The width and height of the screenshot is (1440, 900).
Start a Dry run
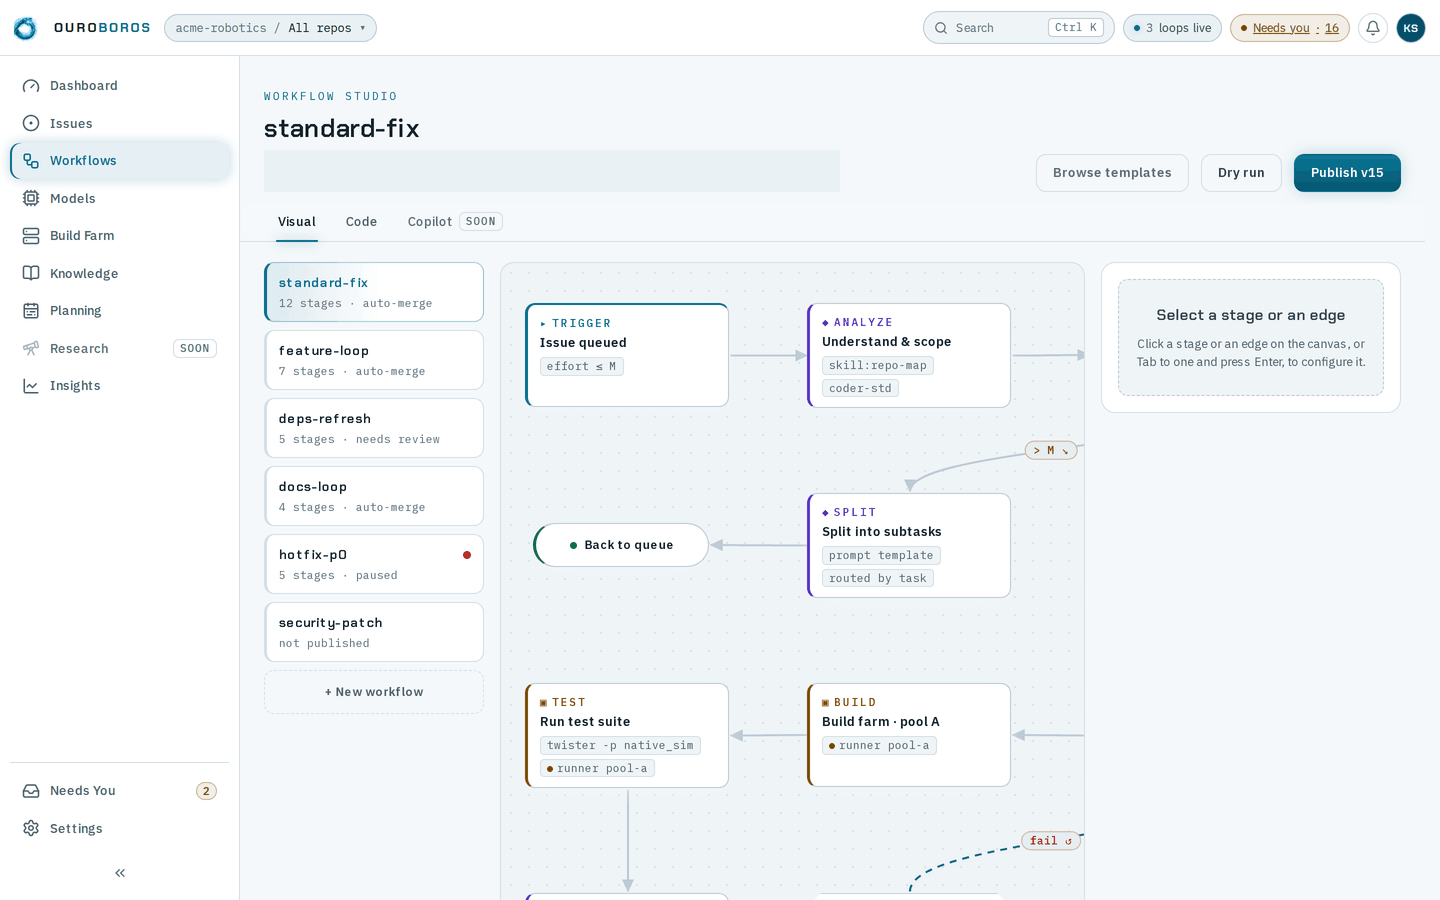[x=1241, y=173]
